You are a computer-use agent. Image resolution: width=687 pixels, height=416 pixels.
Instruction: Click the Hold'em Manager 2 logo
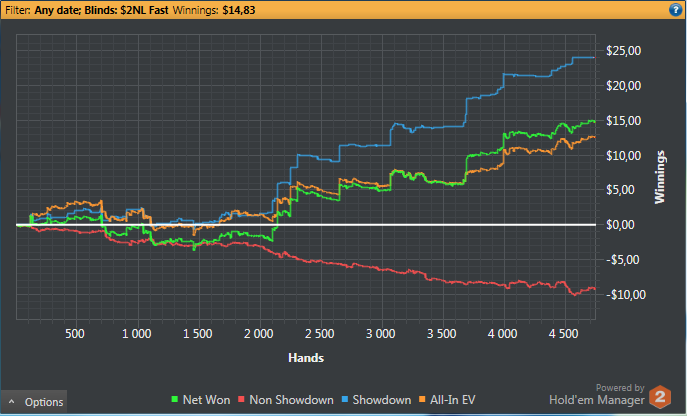[x=660, y=397]
